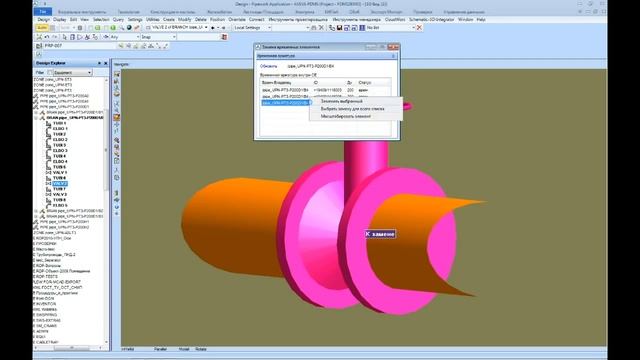
Task: Select ELBO 5 in the tree
Action: pyautogui.click(x=60, y=206)
